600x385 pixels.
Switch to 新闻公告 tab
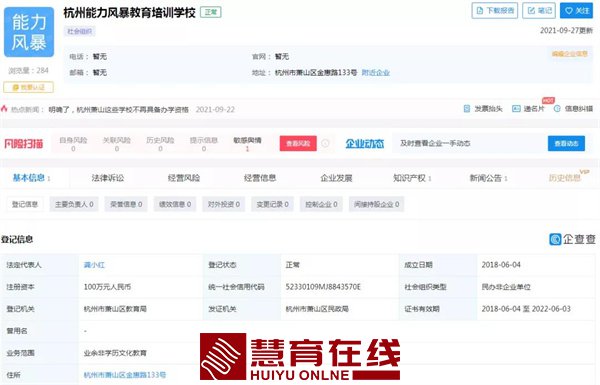488,178
